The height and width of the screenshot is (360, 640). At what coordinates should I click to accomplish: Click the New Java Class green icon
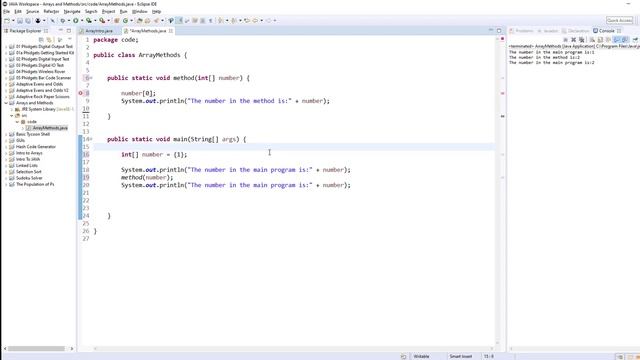click(x=125, y=20)
